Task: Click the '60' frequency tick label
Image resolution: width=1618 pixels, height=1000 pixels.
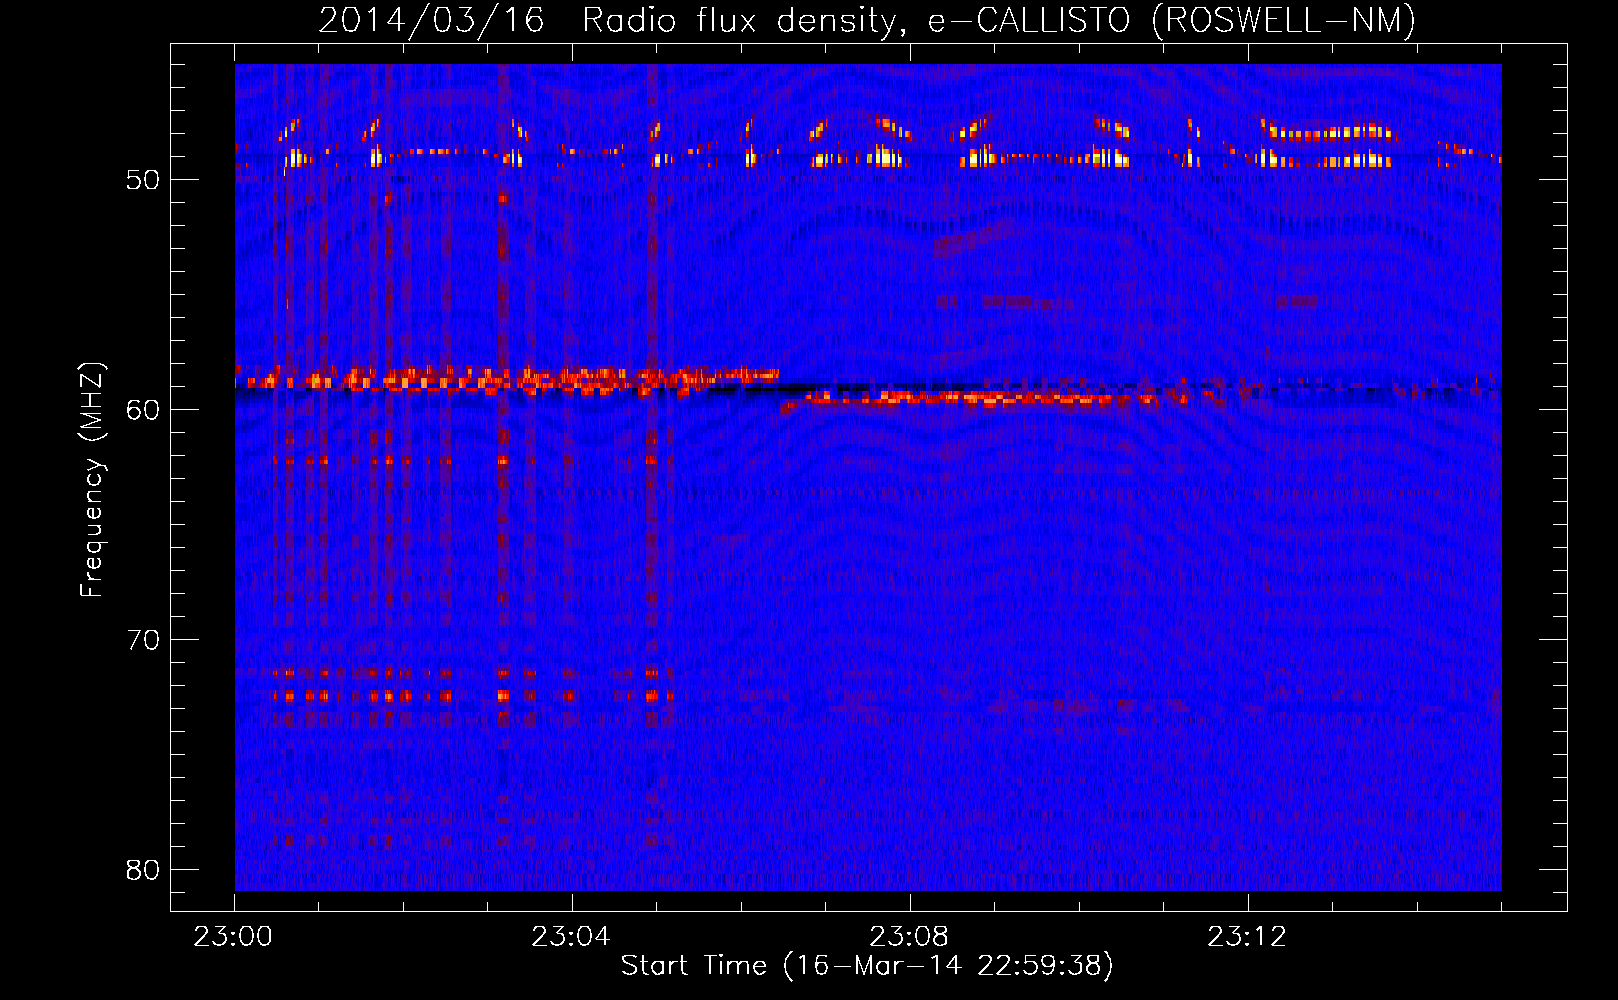Action: tap(143, 410)
